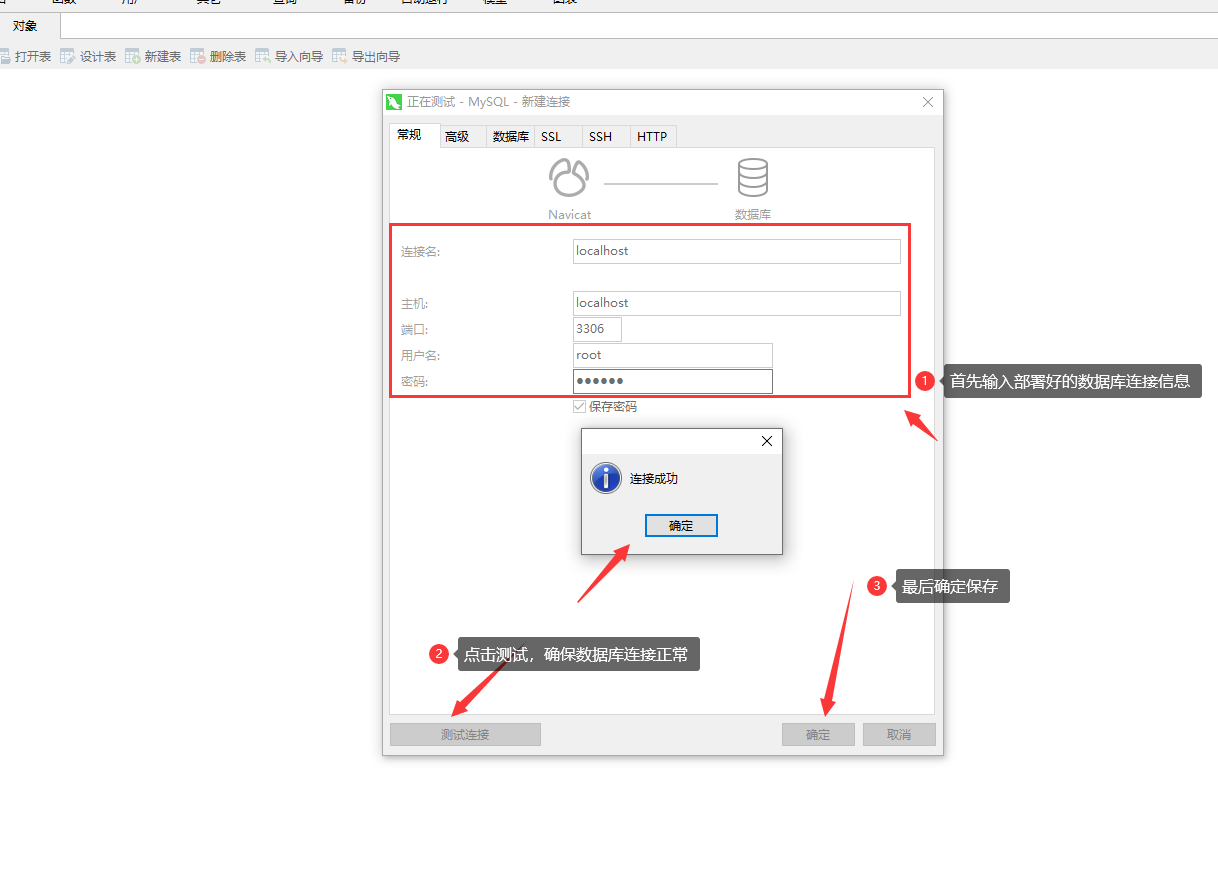This screenshot has height=874, width=1218.
Task: Toggle the Save Password (保存密码) checkbox
Action: [x=579, y=406]
